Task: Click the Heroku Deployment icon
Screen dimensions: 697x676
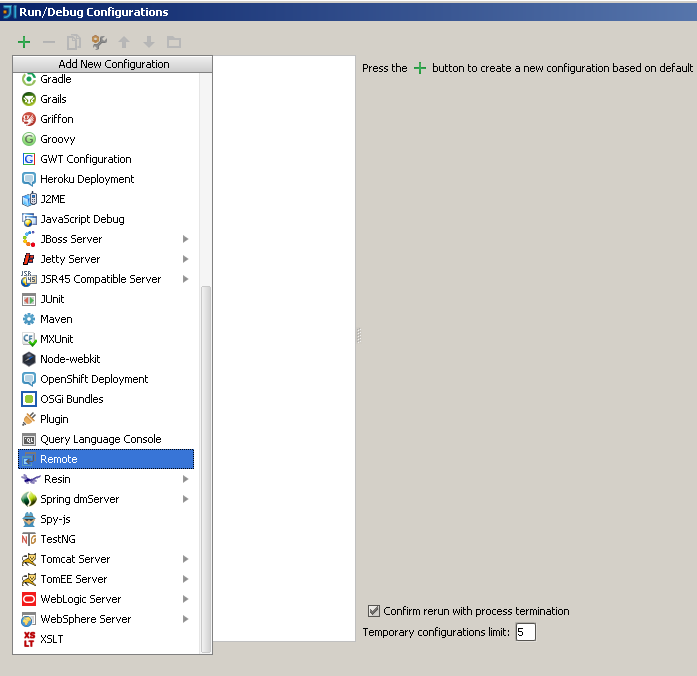Action: (29, 179)
